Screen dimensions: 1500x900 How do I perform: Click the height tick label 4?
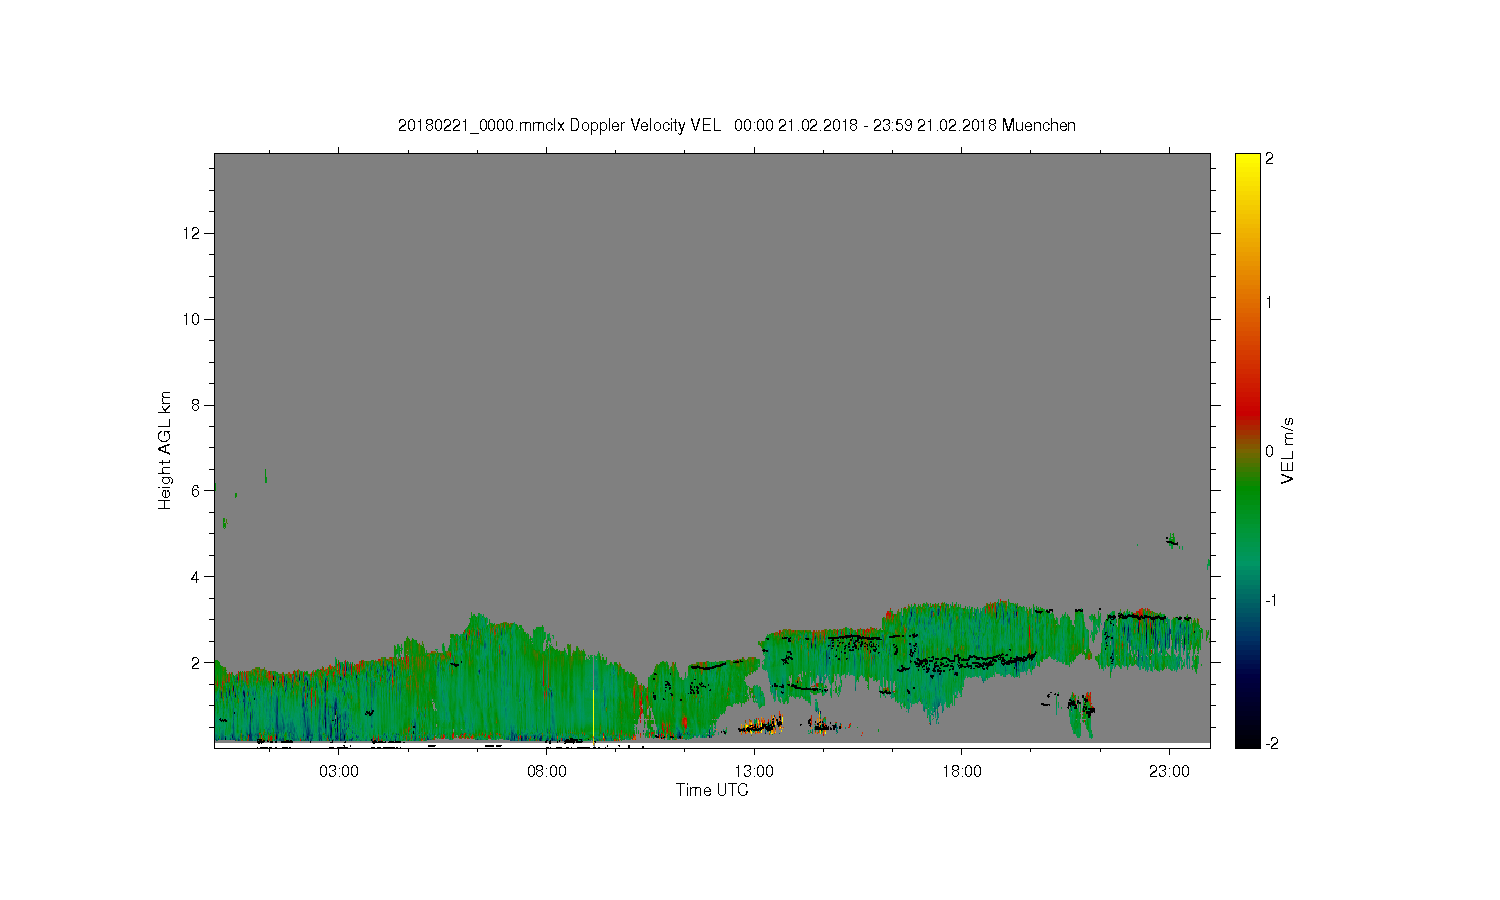(x=197, y=576)
